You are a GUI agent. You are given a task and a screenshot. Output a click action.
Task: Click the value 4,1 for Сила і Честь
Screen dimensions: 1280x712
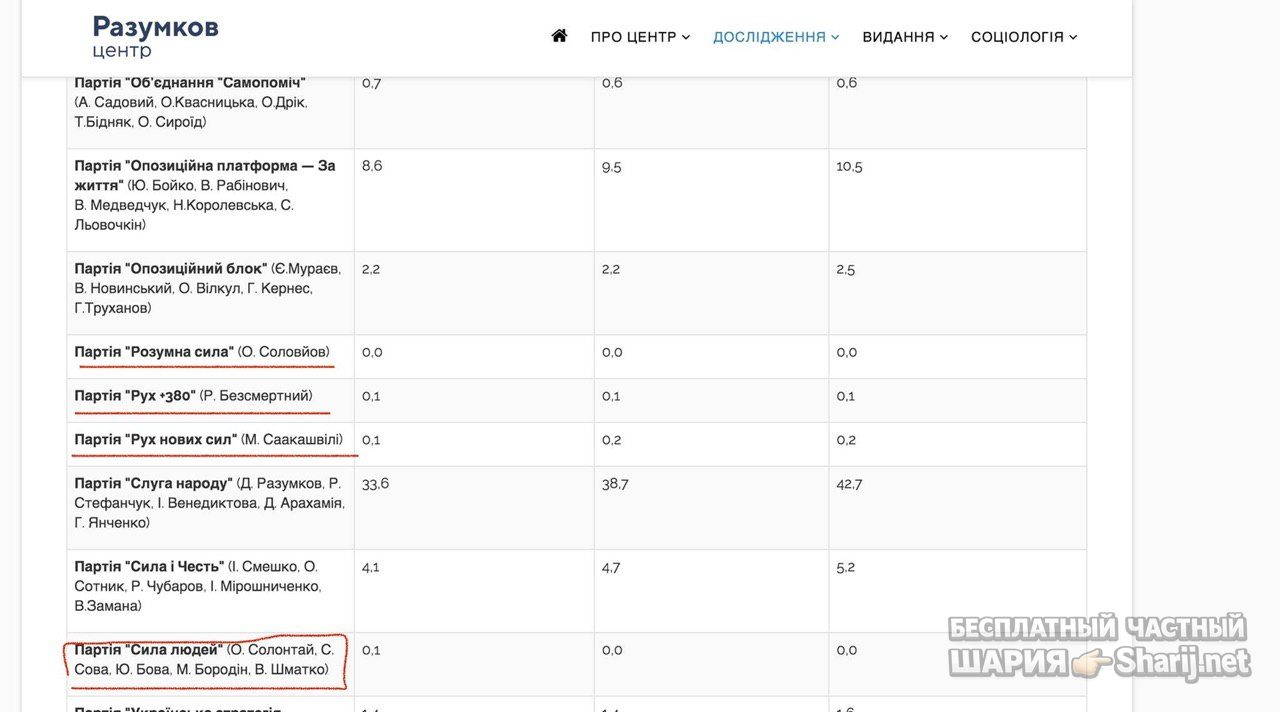click(370, 567)
